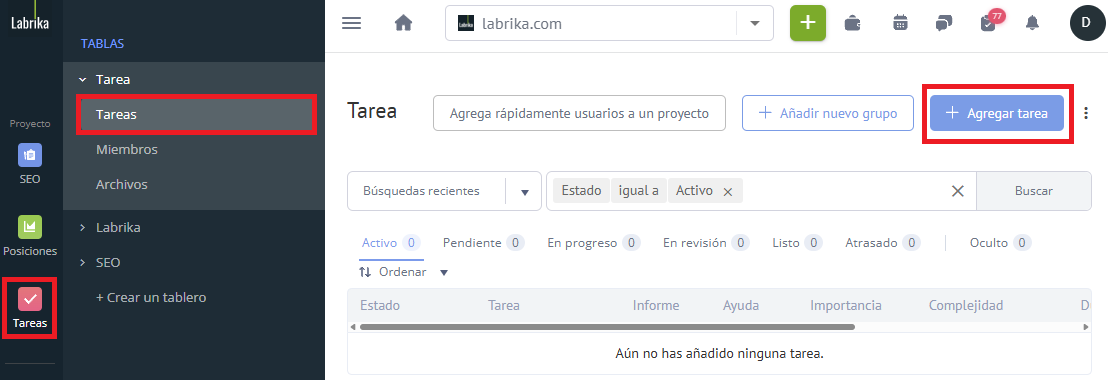Go to the home icon
The image size is (1108, 380).
tap(403, 23)
